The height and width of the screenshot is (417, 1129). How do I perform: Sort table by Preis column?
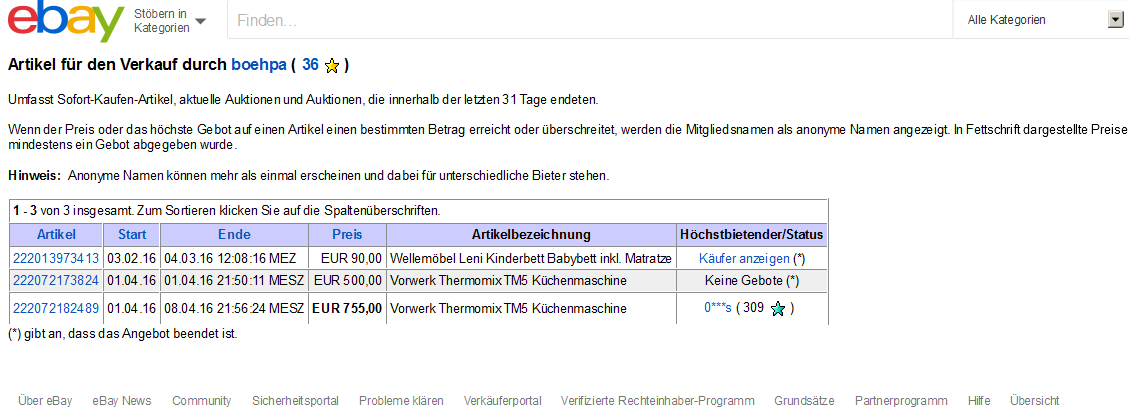tap(347, 235)
